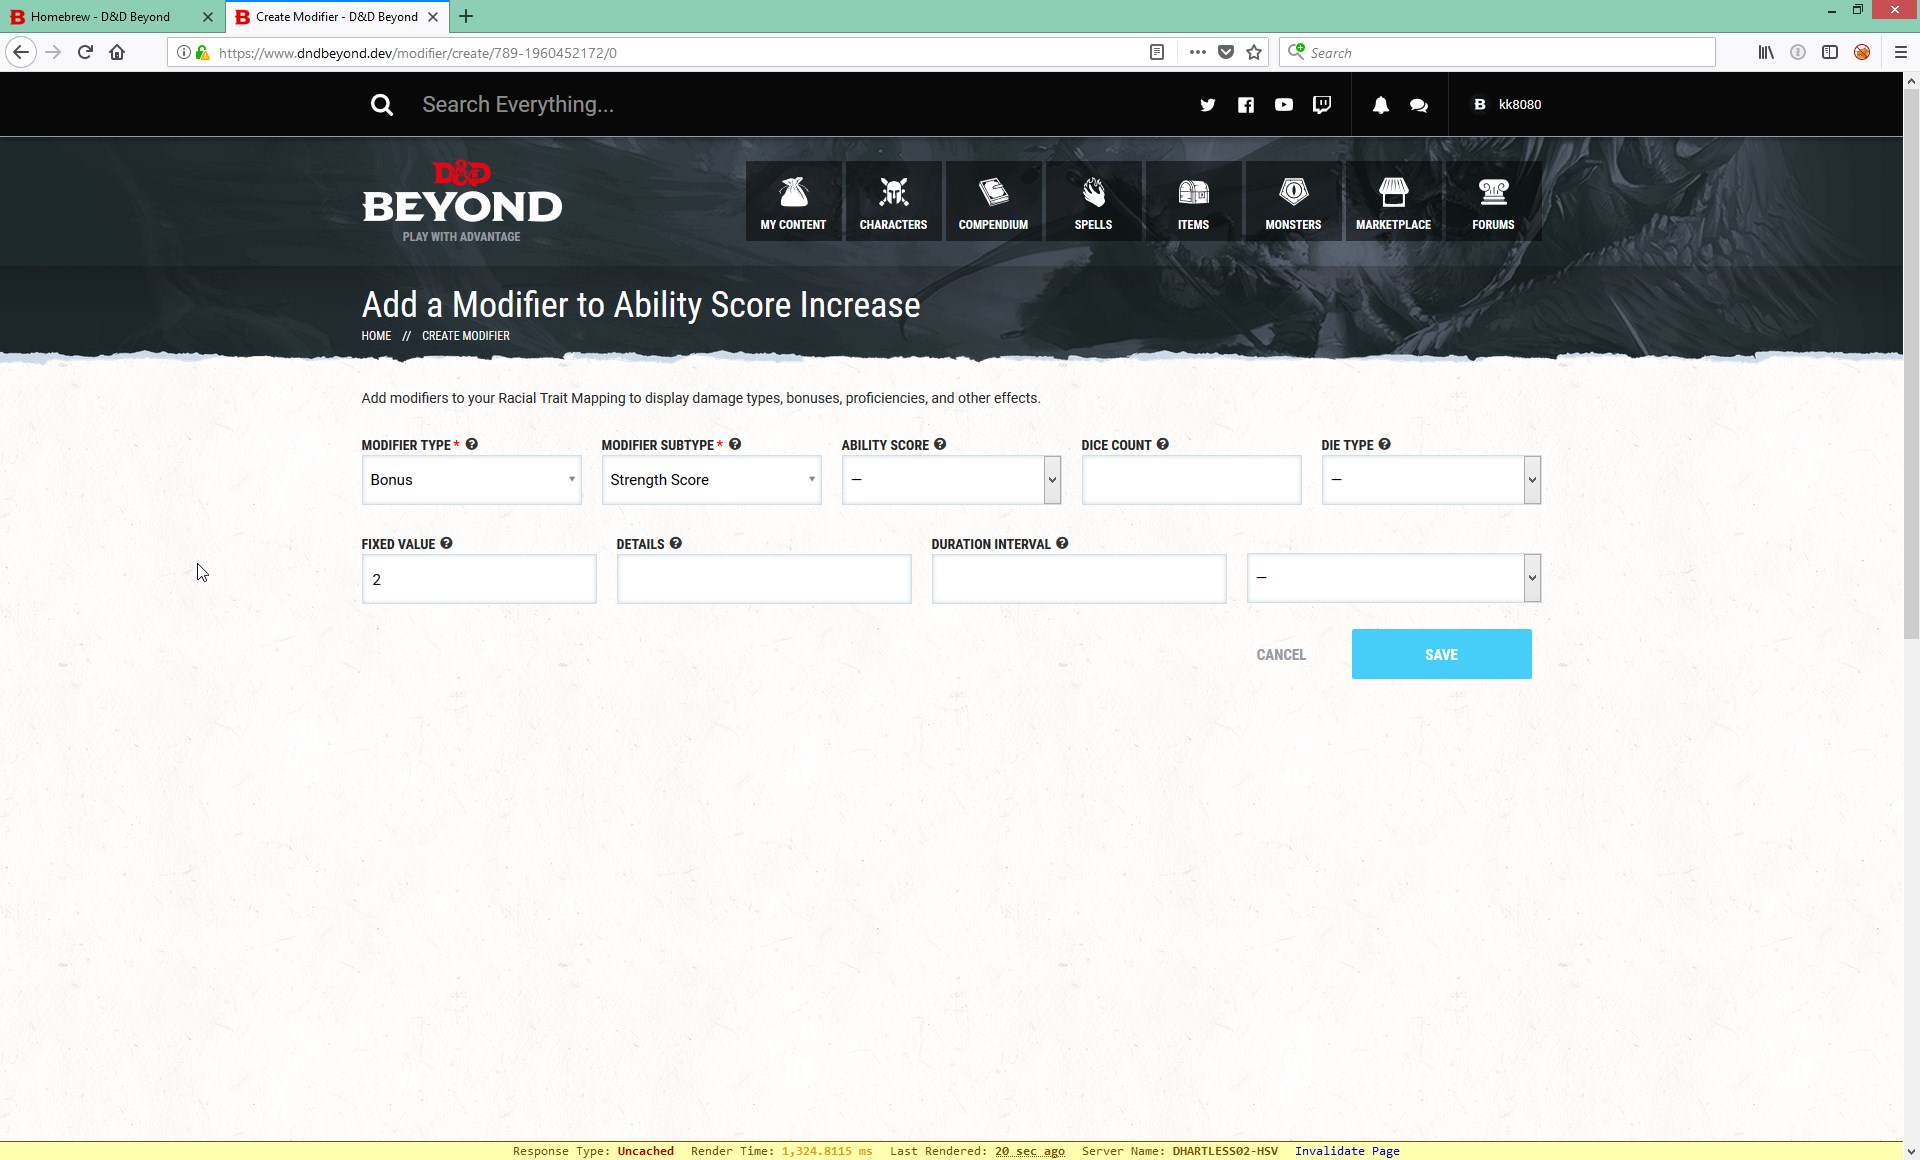Screen dimensions: 1920x1160
Task: Select the Create Modifier - D&D Beyond tab
Action: tap(336, 17)
